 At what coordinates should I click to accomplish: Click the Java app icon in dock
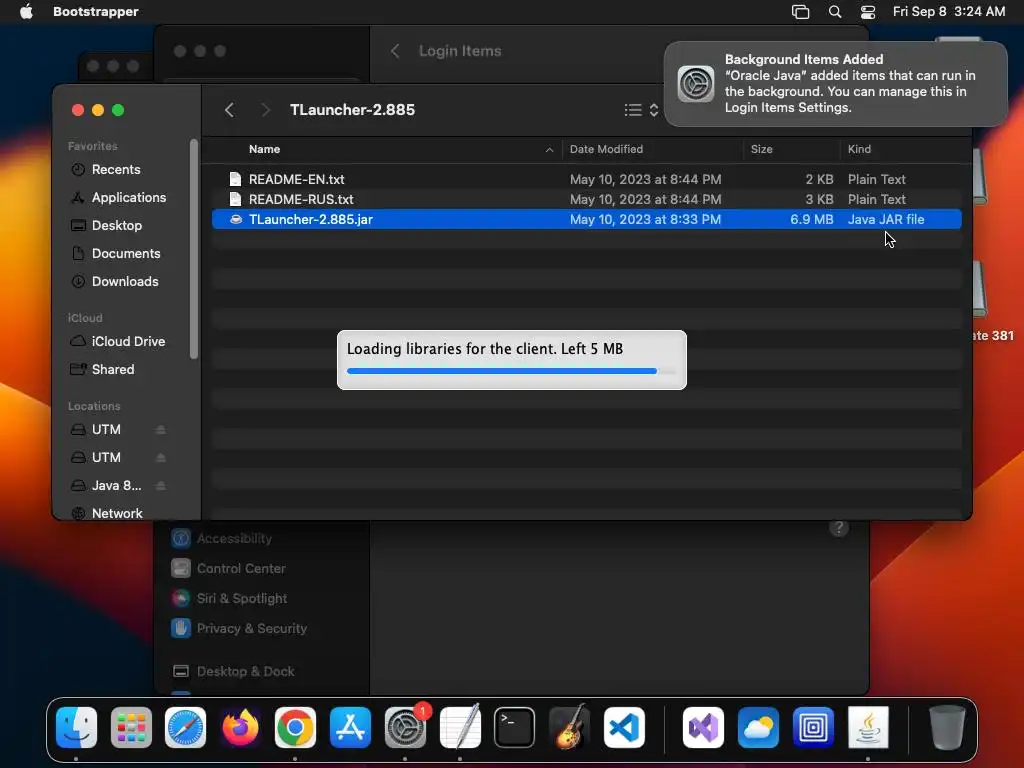(x=868, y=727)
